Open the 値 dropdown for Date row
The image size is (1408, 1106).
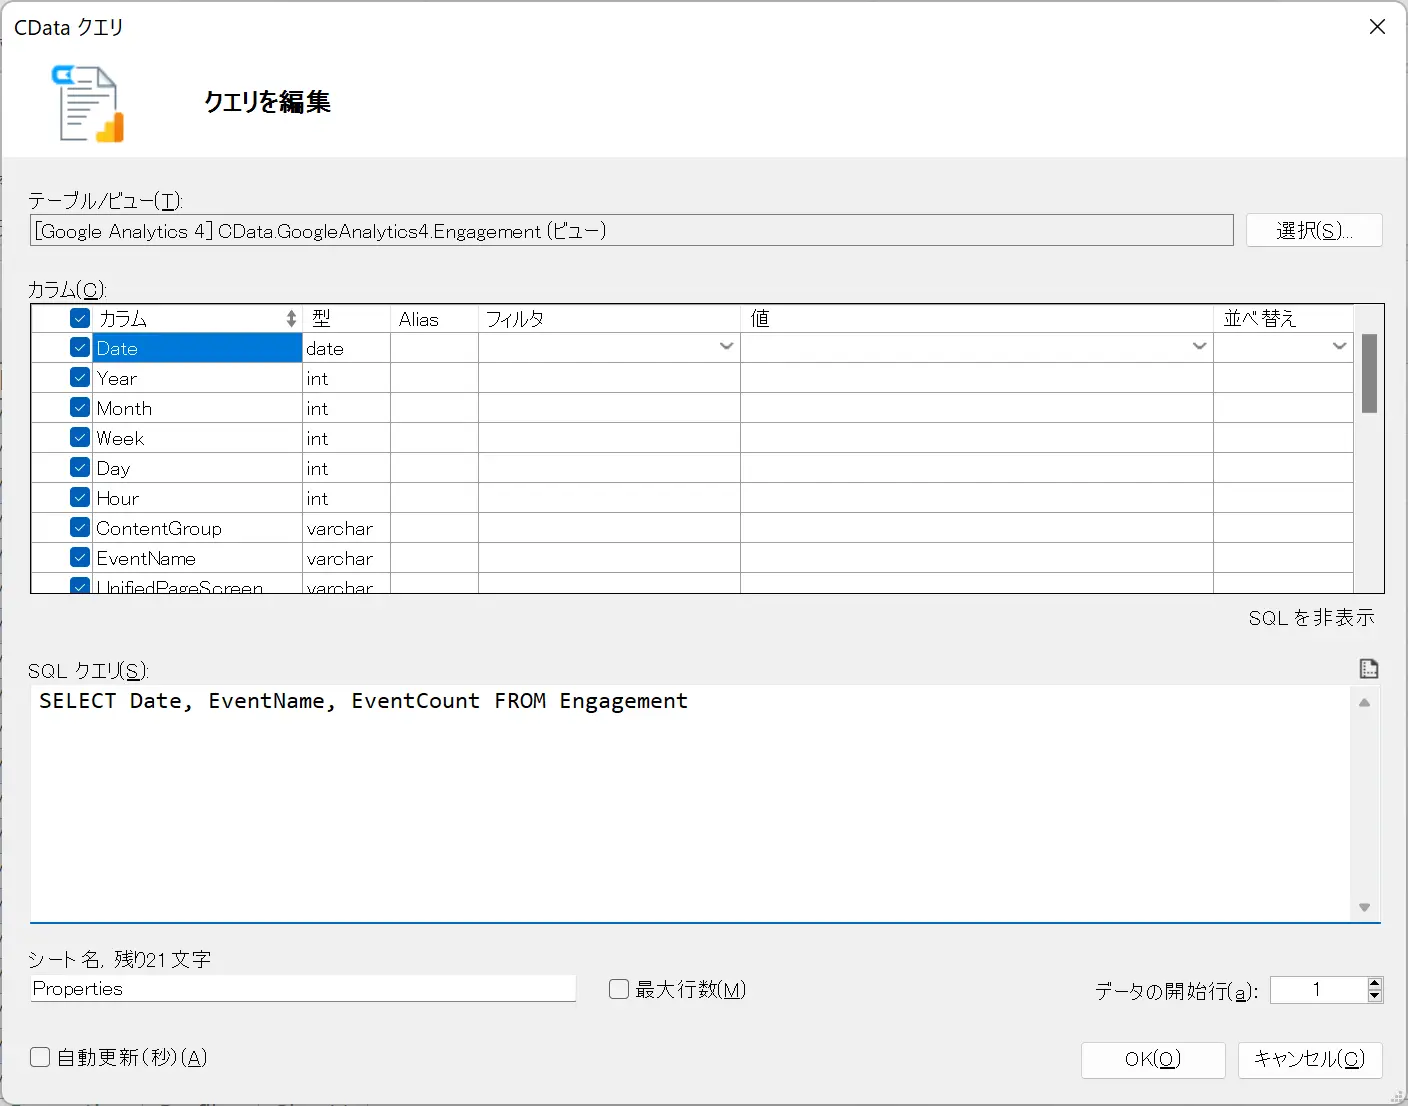pos(1199,347)
